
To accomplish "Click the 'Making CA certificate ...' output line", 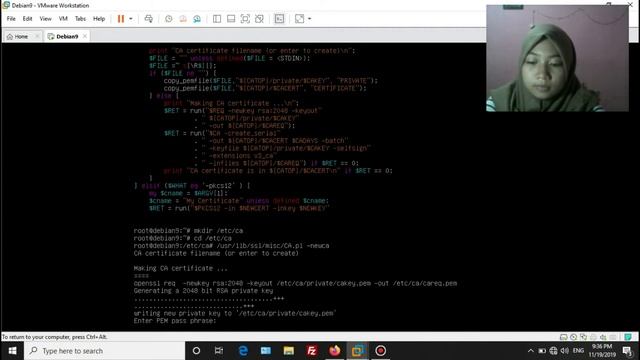I will [180, 268].
